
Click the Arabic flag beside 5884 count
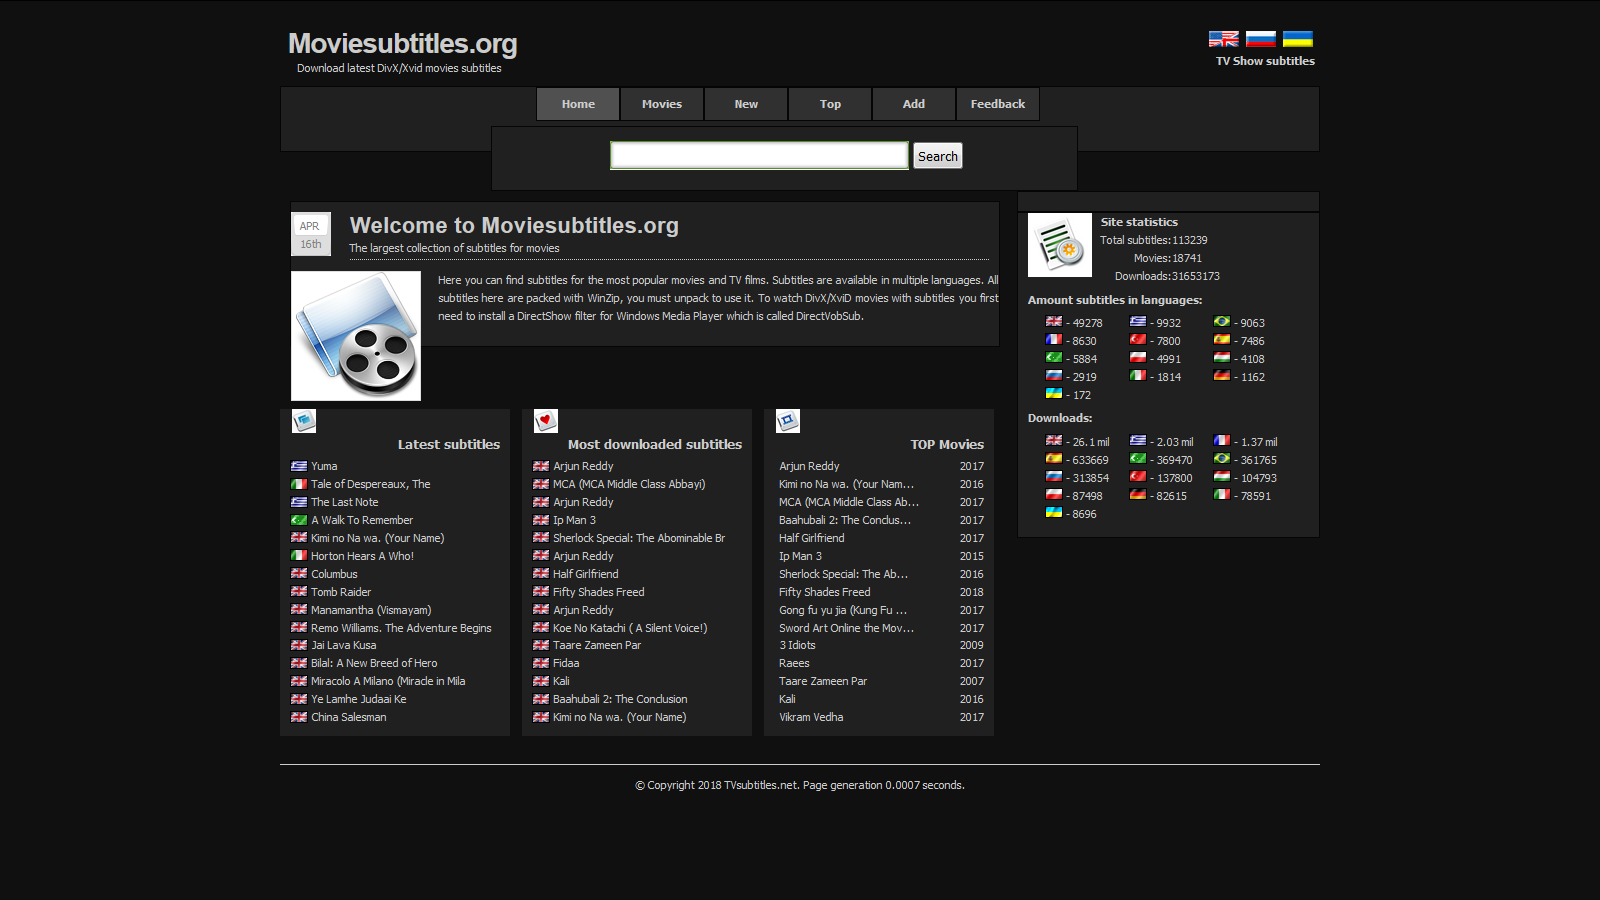pos(1054,357)
